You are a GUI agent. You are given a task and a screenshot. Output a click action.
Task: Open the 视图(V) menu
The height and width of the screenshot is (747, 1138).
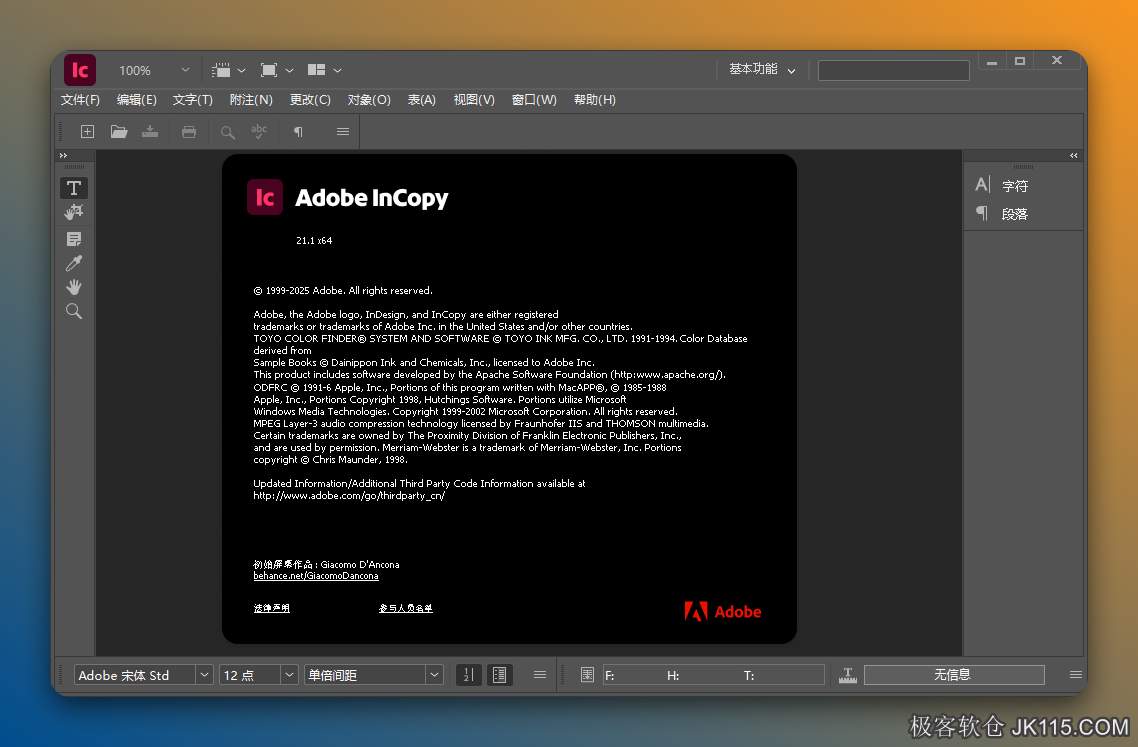(474, 99)
